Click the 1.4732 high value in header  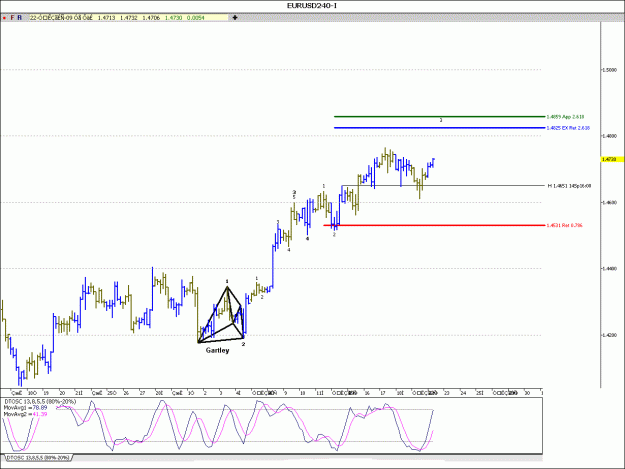pos(129,18)
